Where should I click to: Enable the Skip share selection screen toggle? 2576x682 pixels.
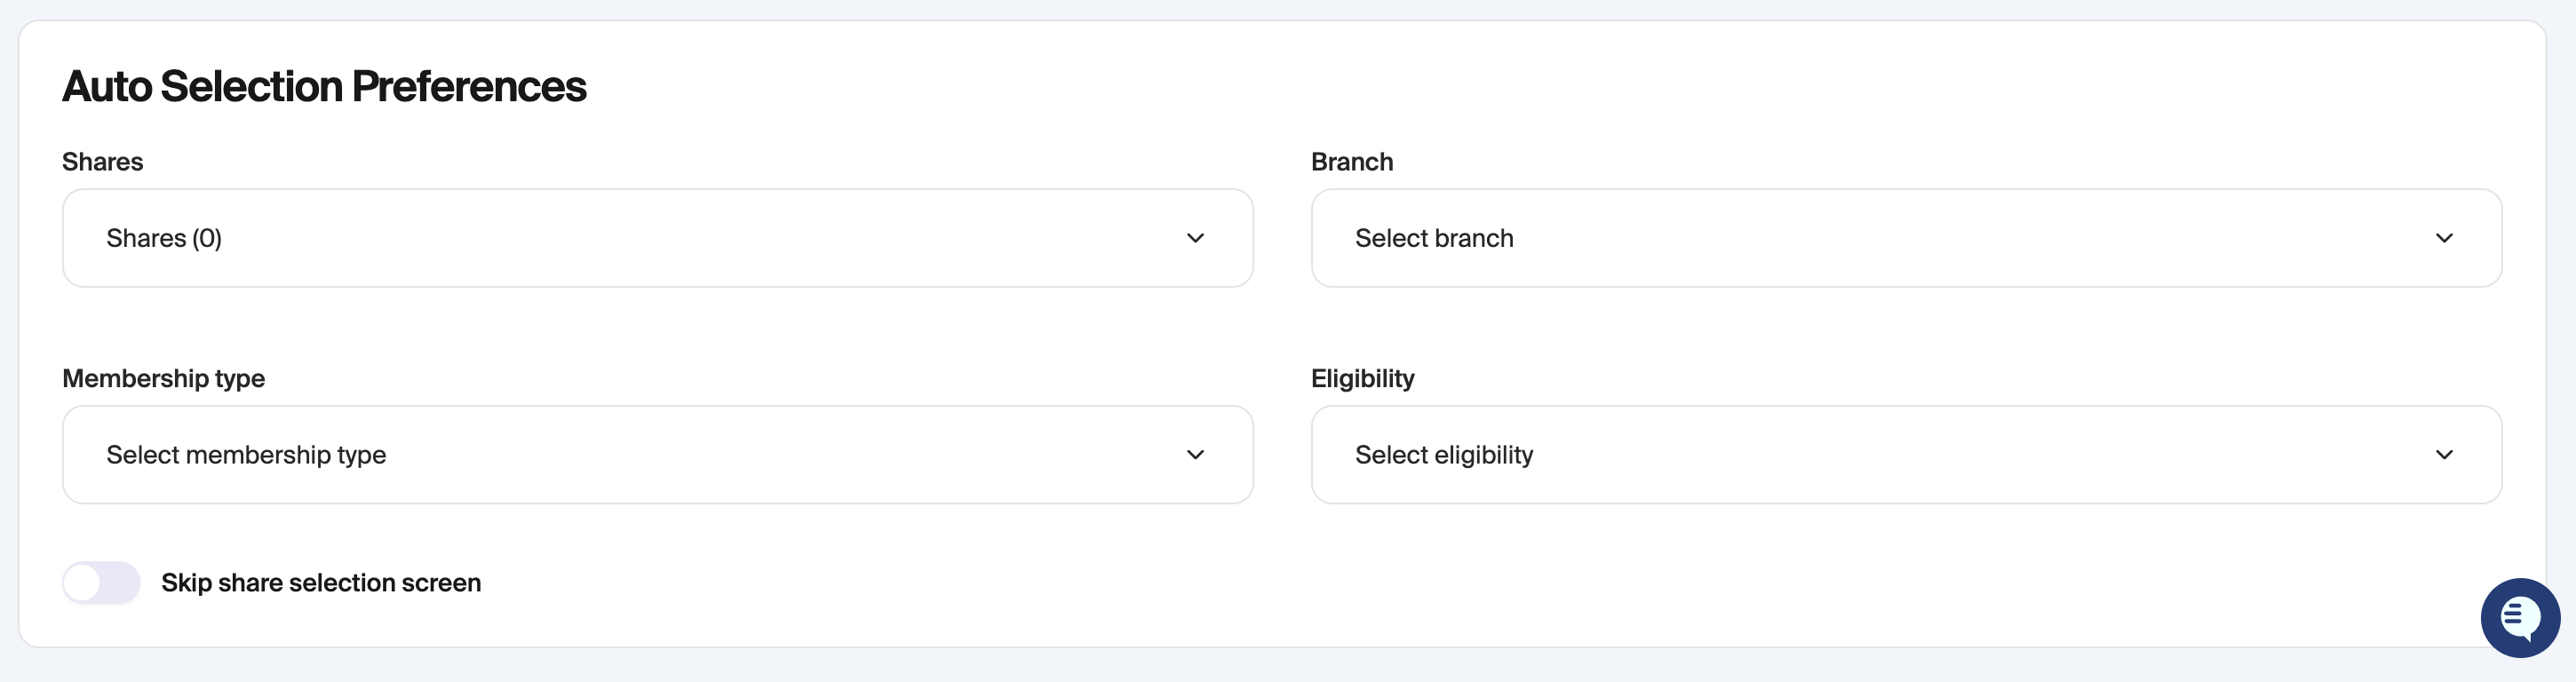click(101, 583)
